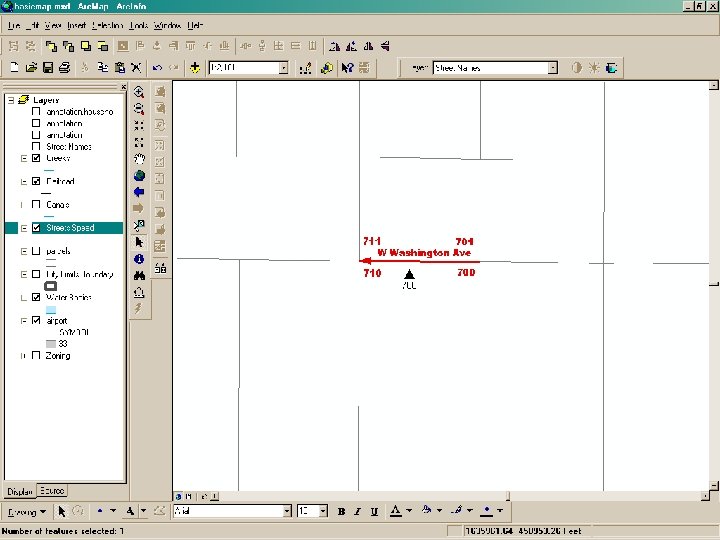Print the map with printer icon
The image size is (720, 540).
click(64, 68)
